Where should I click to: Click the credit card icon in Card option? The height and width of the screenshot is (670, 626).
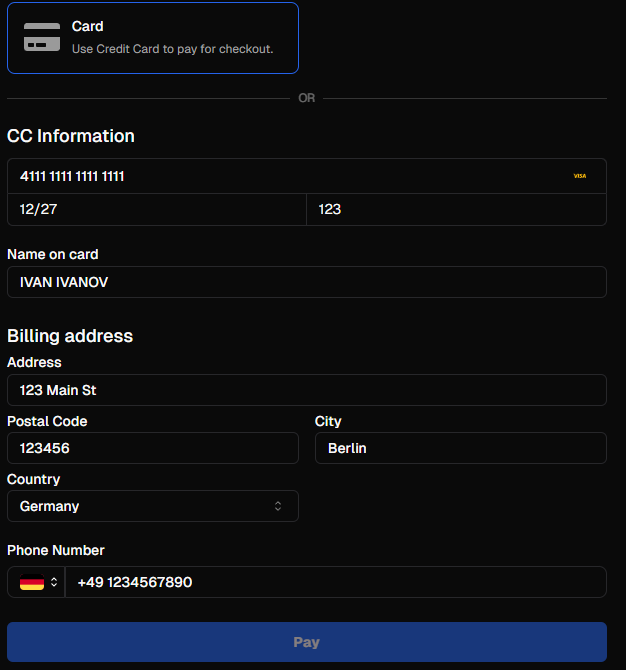[42, 37]
